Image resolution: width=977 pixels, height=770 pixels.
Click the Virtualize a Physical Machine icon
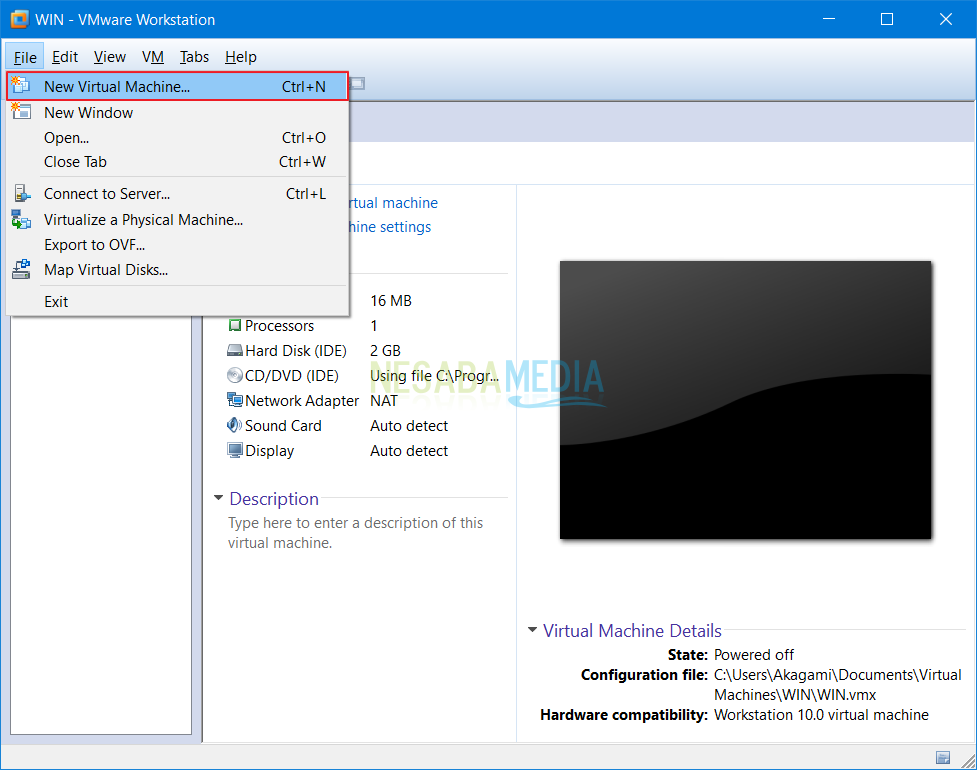pyautogui.click(x=22, y=219)
